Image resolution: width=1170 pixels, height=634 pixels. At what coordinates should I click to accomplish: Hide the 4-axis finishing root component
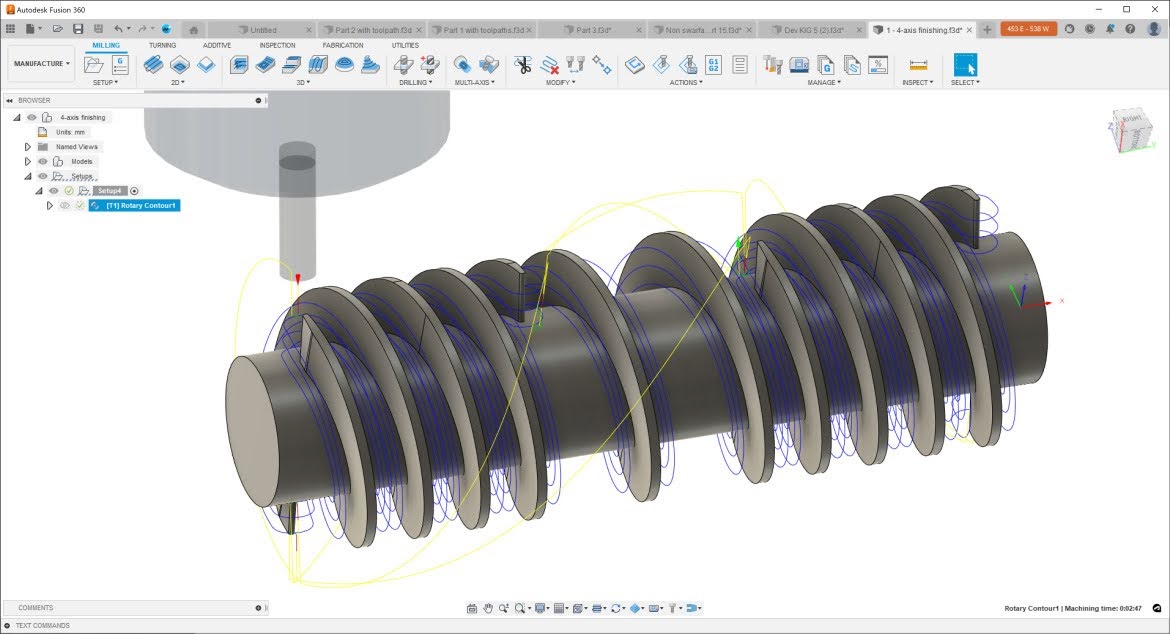[x=32, y=117]
